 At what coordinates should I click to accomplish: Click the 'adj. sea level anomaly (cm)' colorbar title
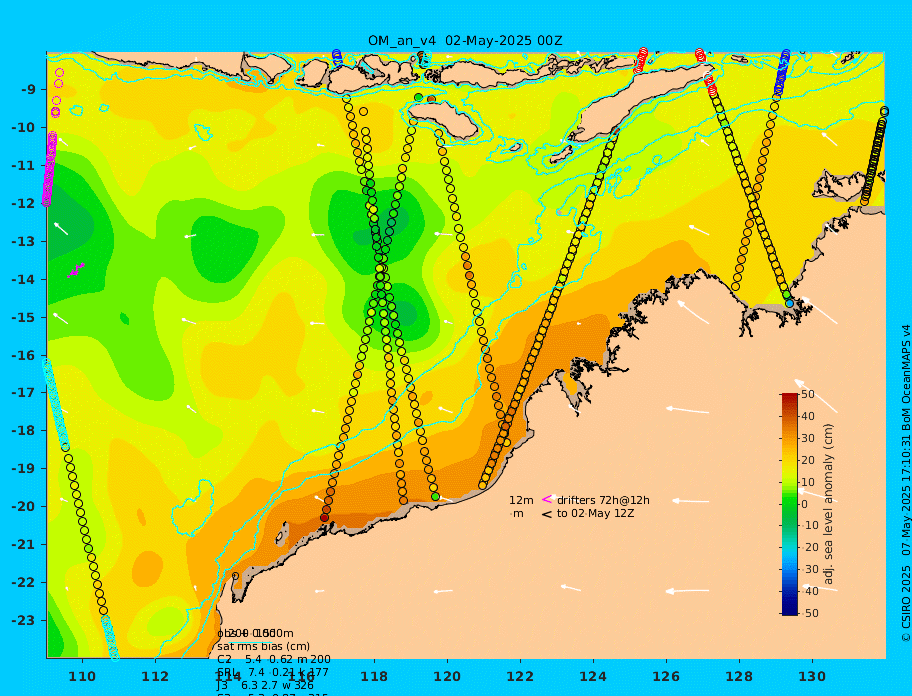click(829, 504)
